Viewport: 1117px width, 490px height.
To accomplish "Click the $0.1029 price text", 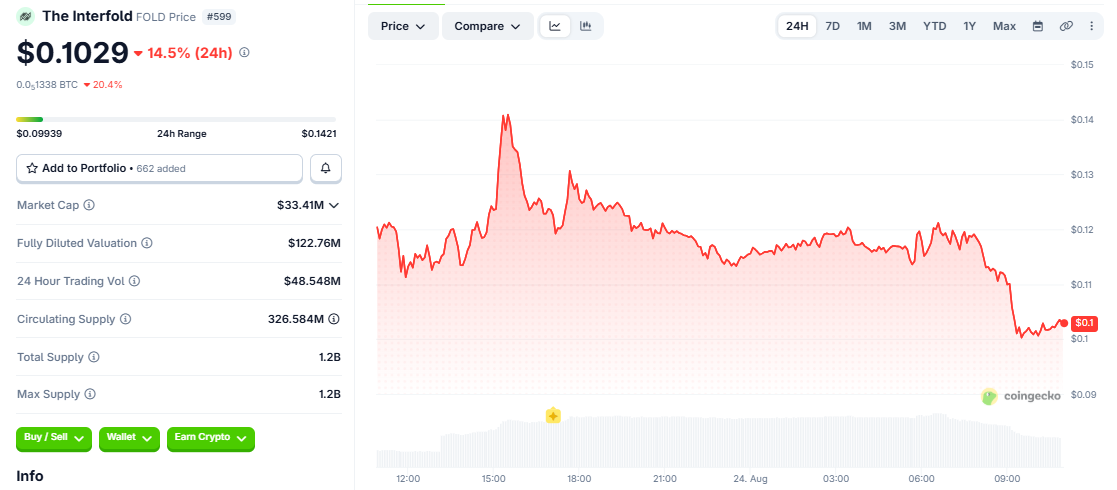I will 72,52.
